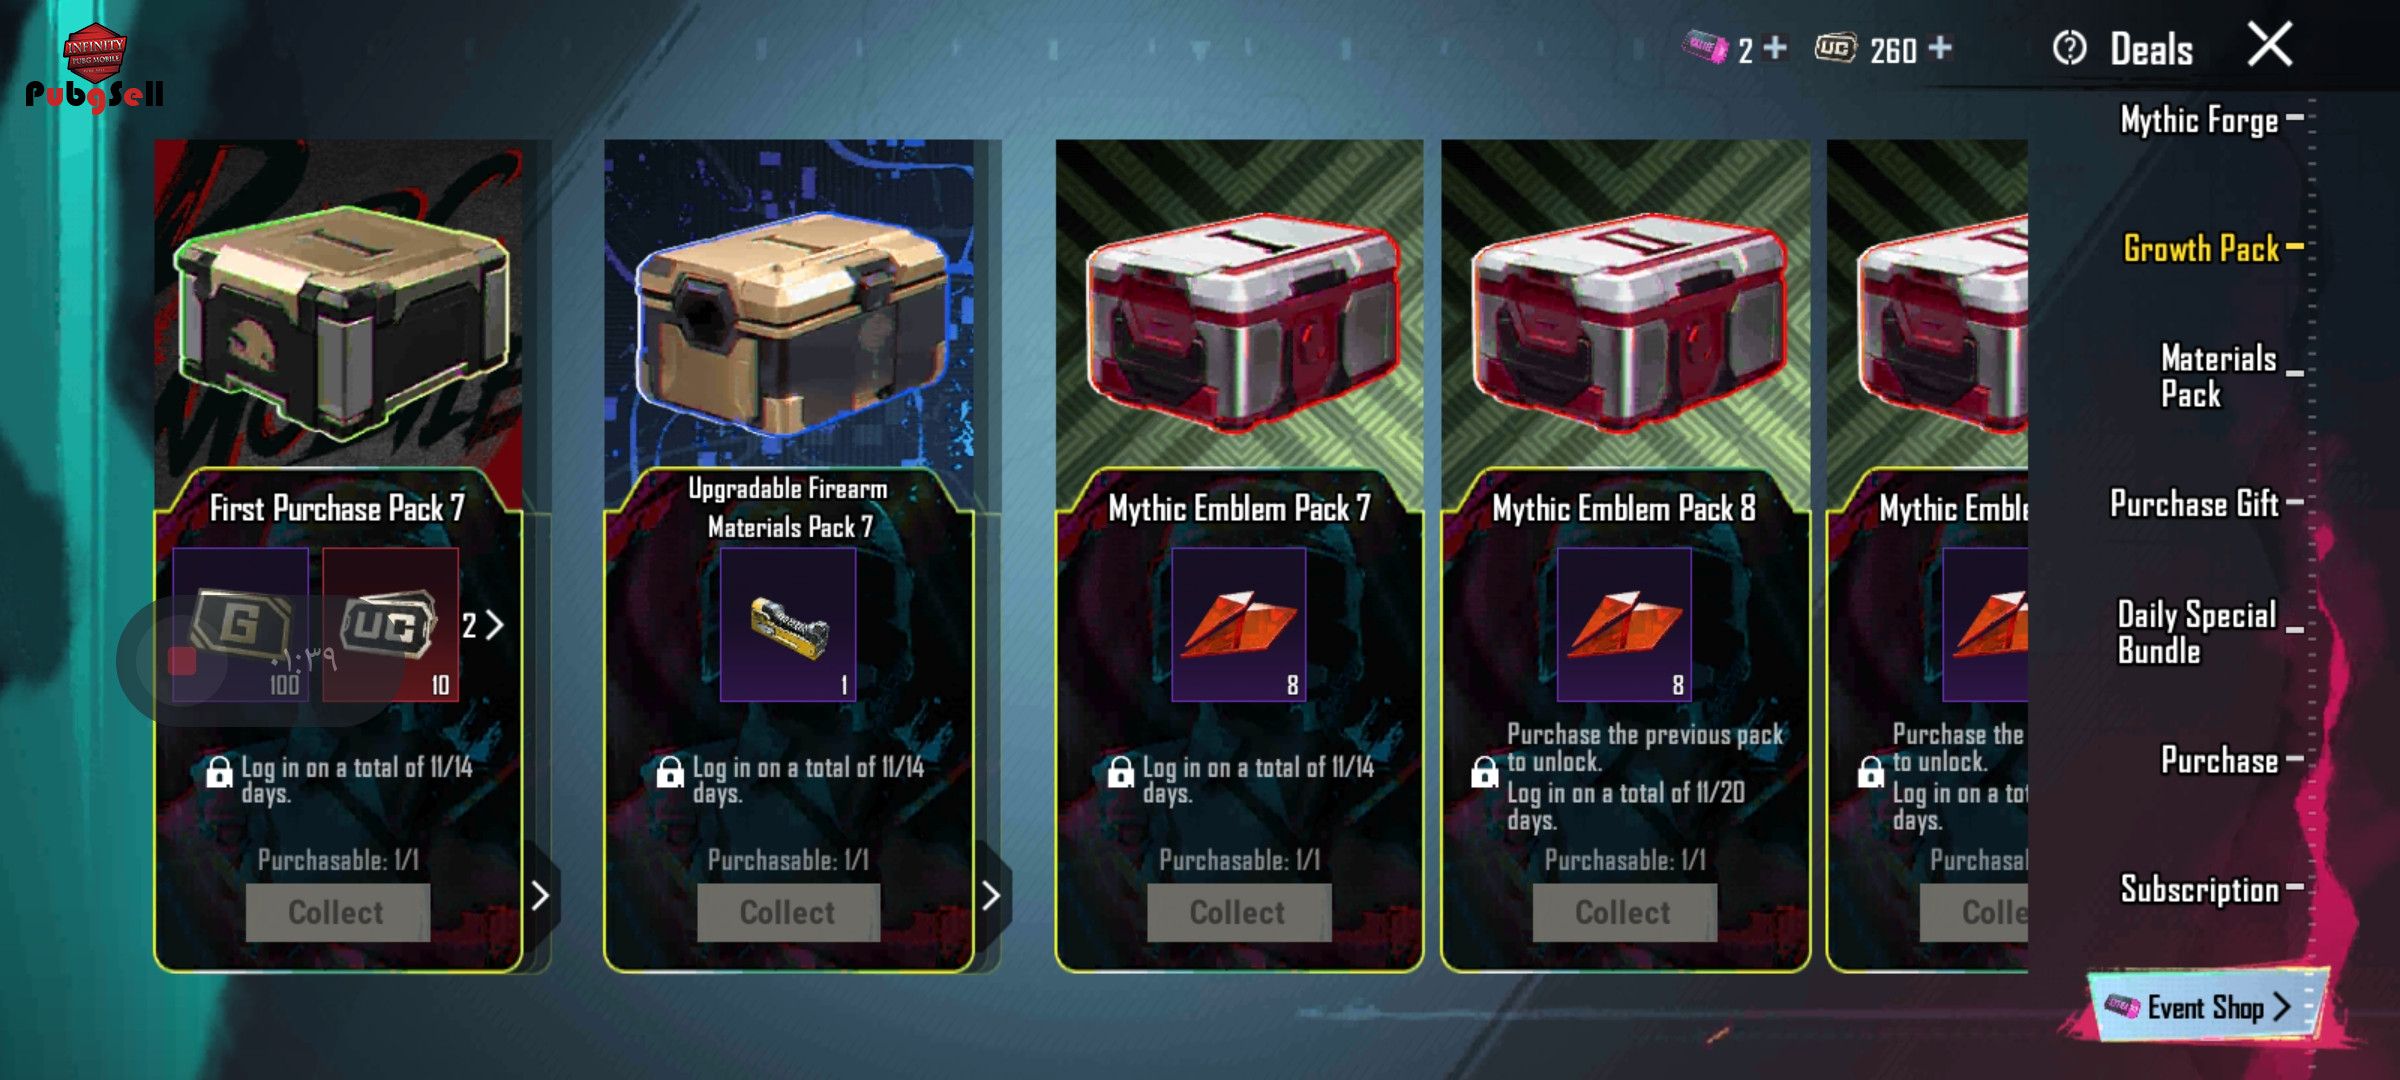Viewport: 2400px width, 1080px height.
Task: Tap the emblem shard icon in Mythic Emblem Pack 8
Action: pyautogui.click(x=1625, y=624)
